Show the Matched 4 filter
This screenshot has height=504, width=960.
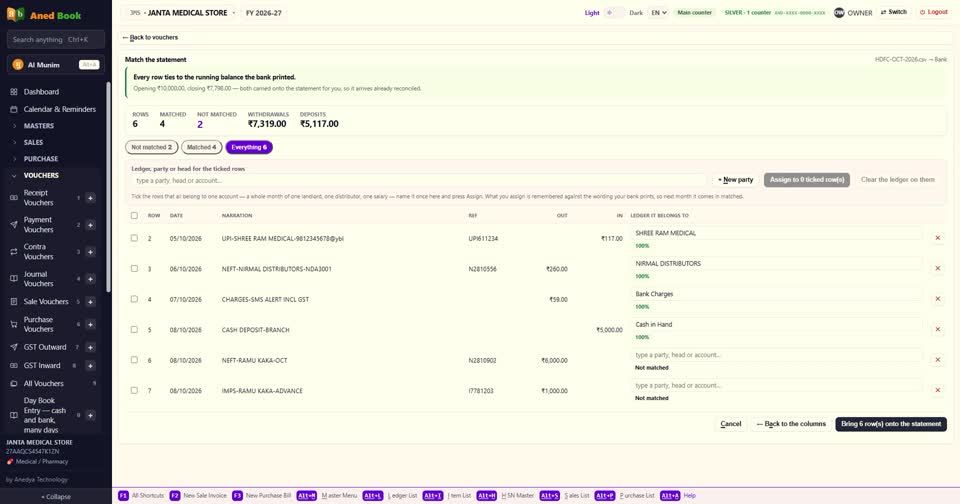[x=201, y=147]
